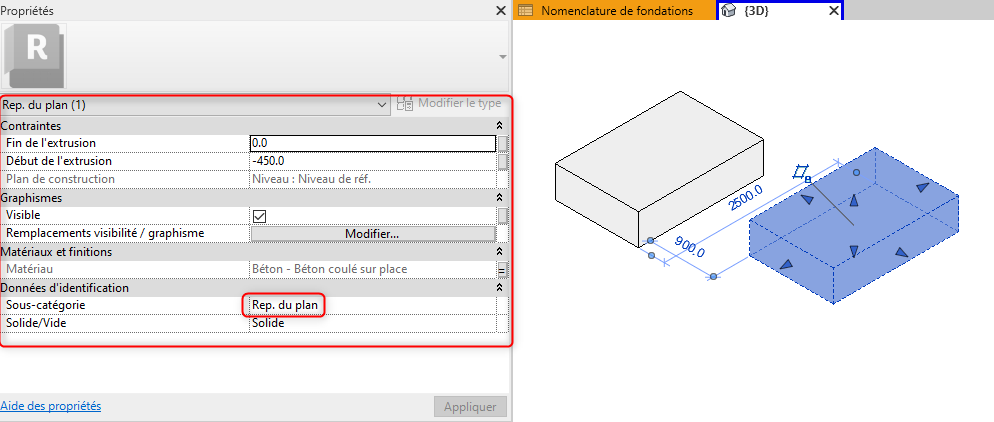Collapse the Contraintes section
Screen dimensions: 994x422
500,125
